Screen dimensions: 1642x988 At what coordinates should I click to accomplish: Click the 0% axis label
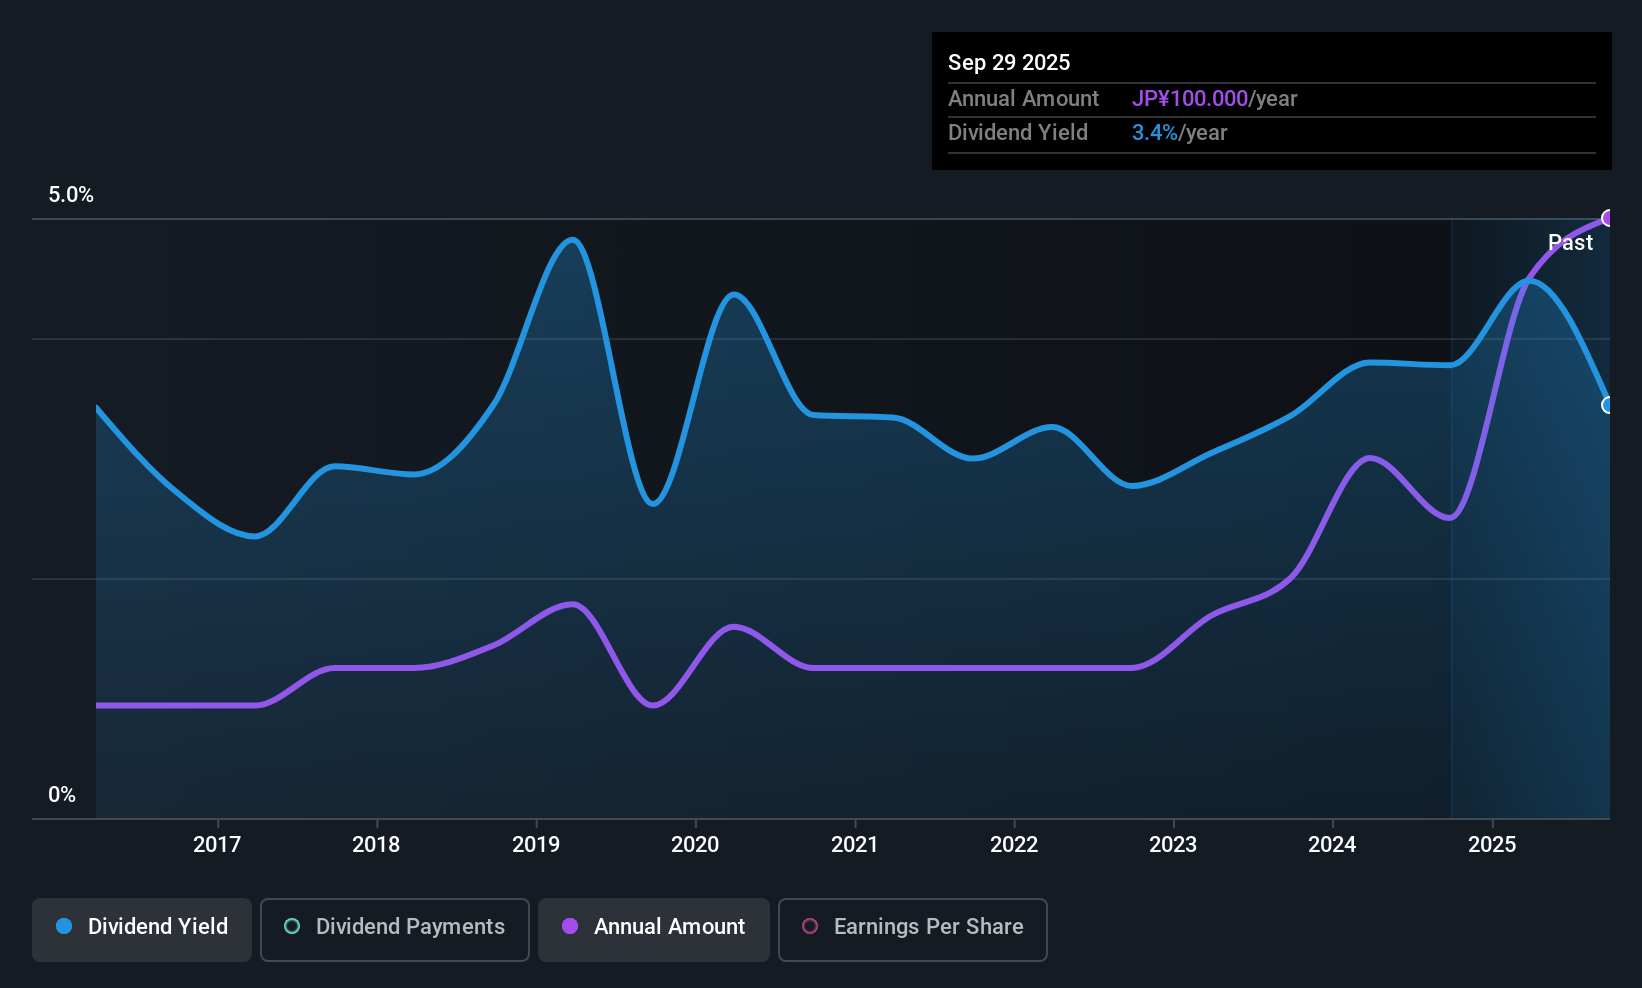[60, 794]
